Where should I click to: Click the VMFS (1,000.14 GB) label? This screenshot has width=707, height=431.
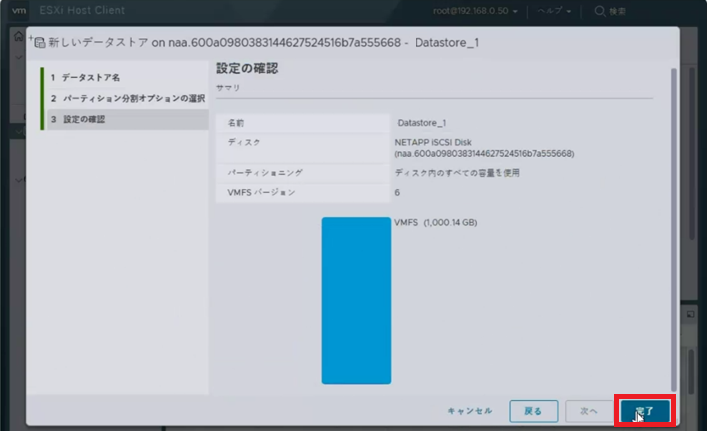coord(435,223)
